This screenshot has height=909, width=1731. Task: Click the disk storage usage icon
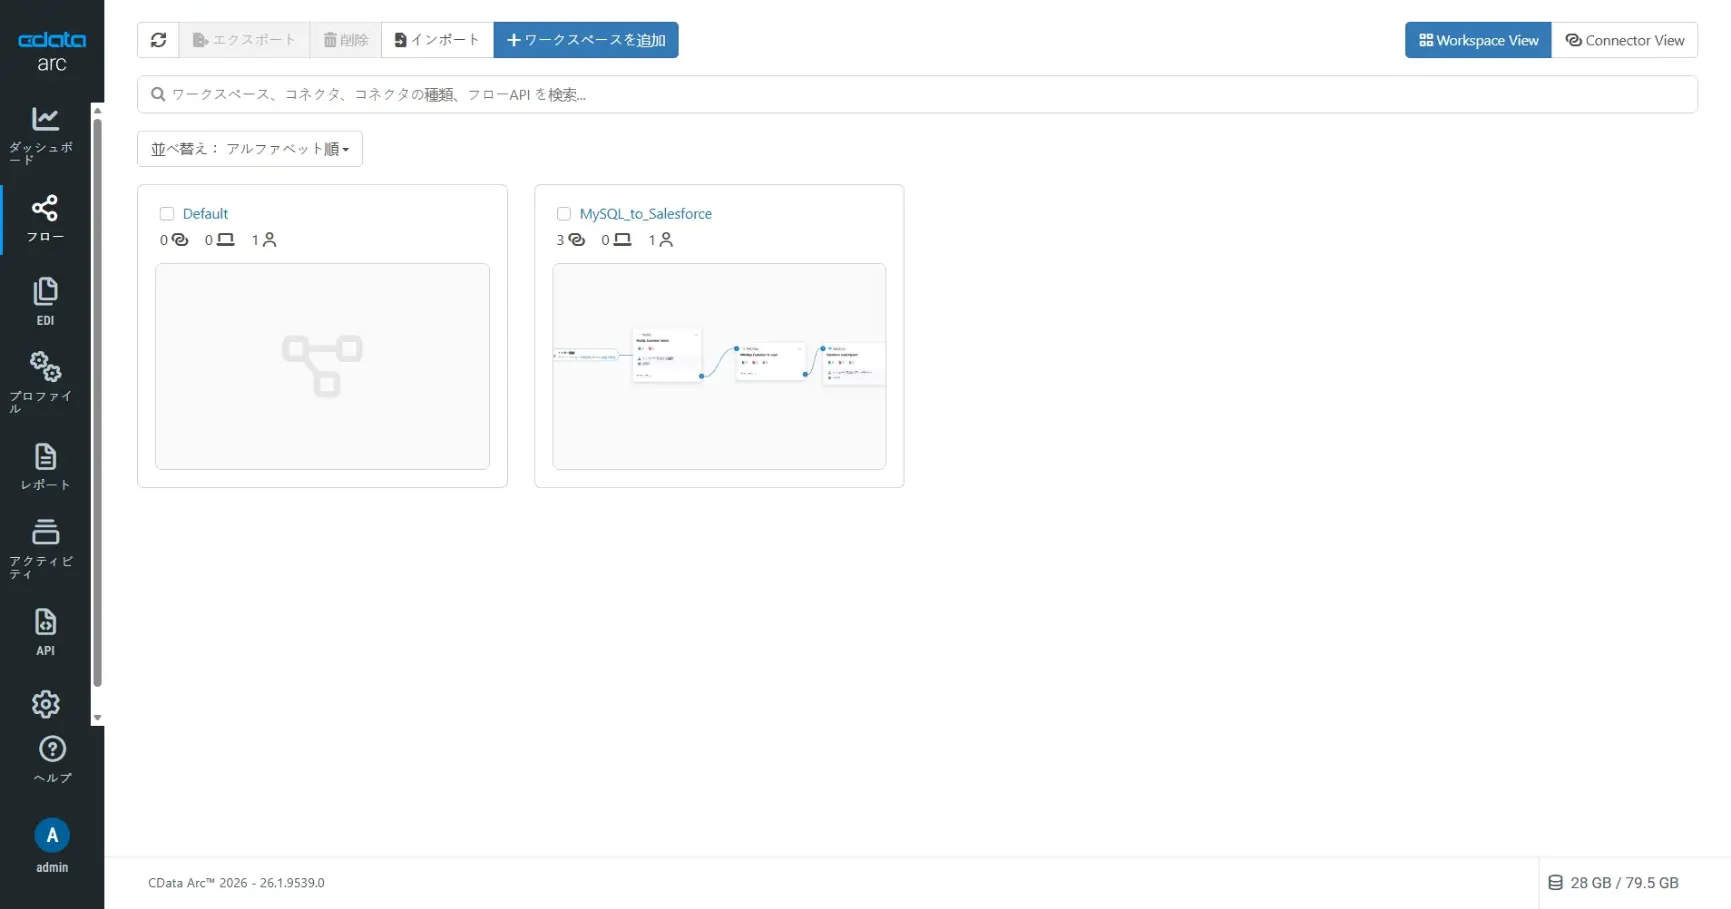click(1555, 883)
